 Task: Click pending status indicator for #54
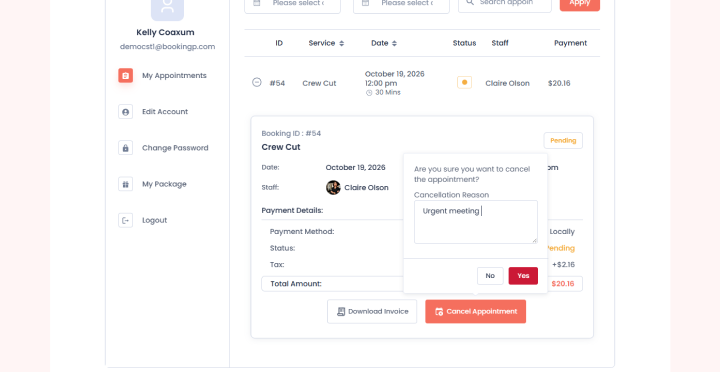coord(464,82)
